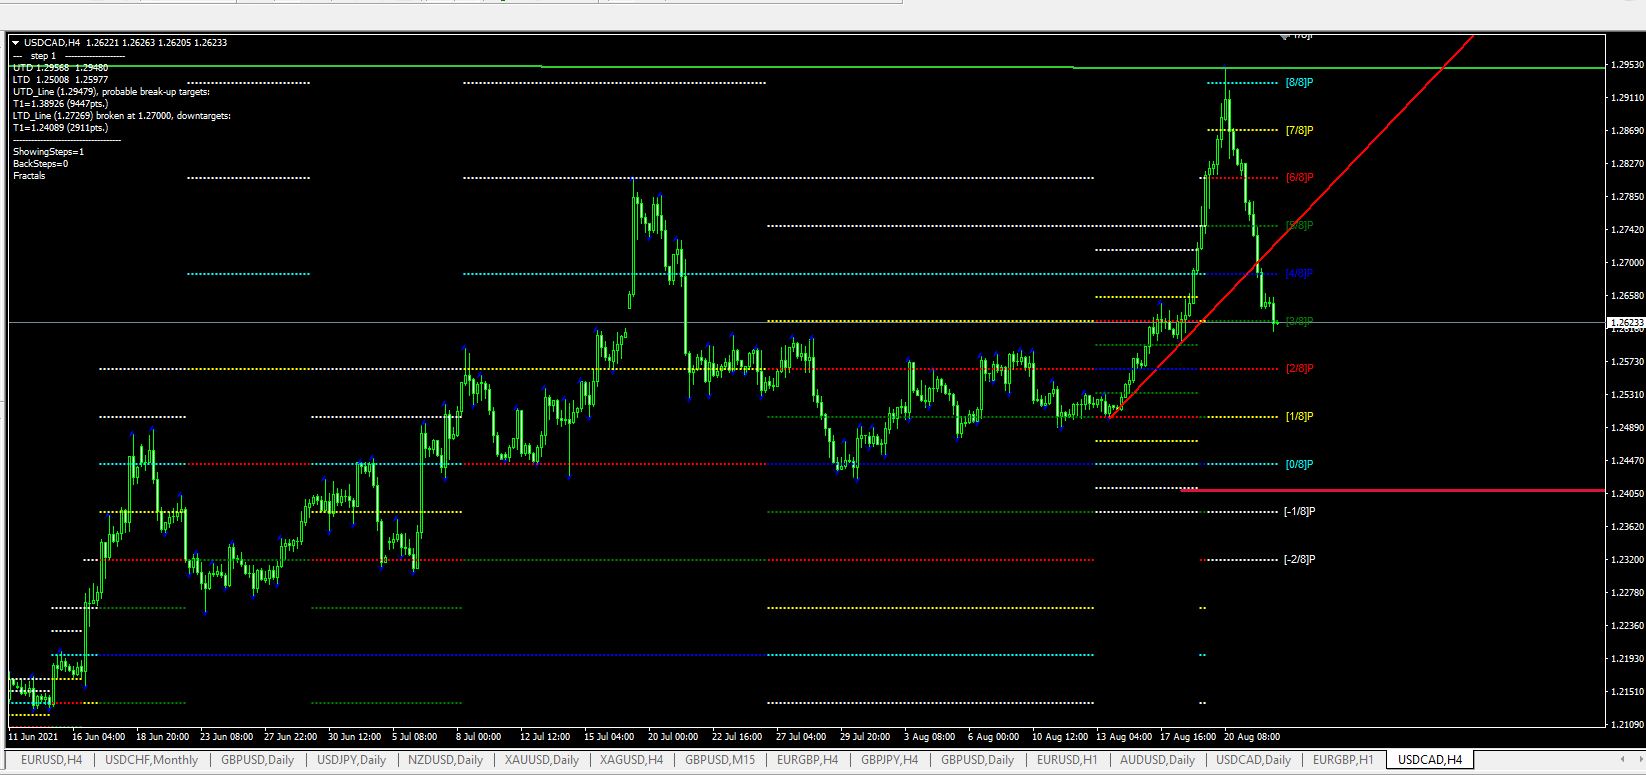The height and width of the screenshot is (775, 1646).
Task: Click the '3 Aug 08:00' time axis label
Action: click(x=930, y=737)
